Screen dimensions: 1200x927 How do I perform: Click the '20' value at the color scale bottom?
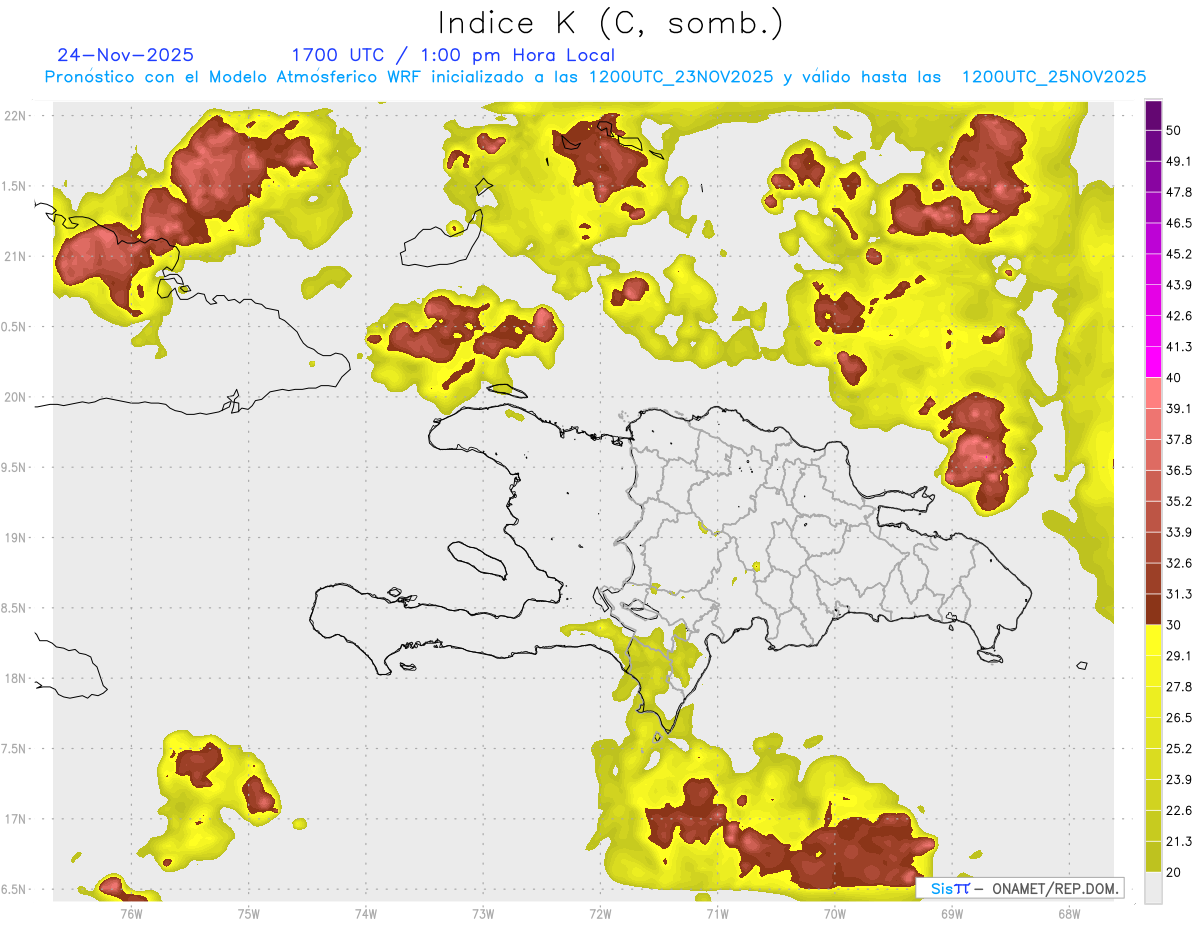tap(1174, 873)
